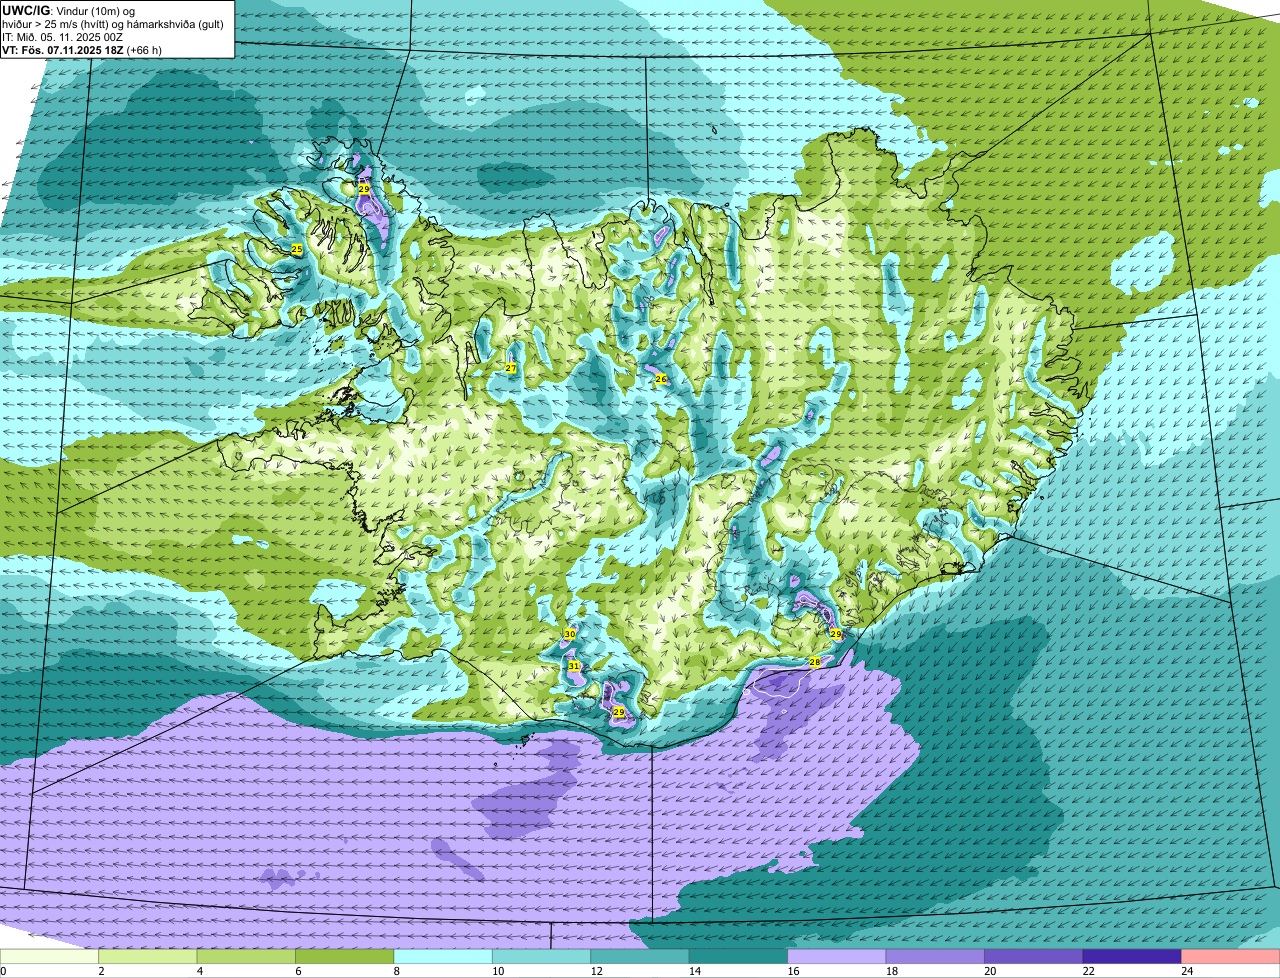Image resolution: width=1280 pixels, height=978 pixels.
Task: Click the yellow 28 gust marker
Action: tap(815, 662)
